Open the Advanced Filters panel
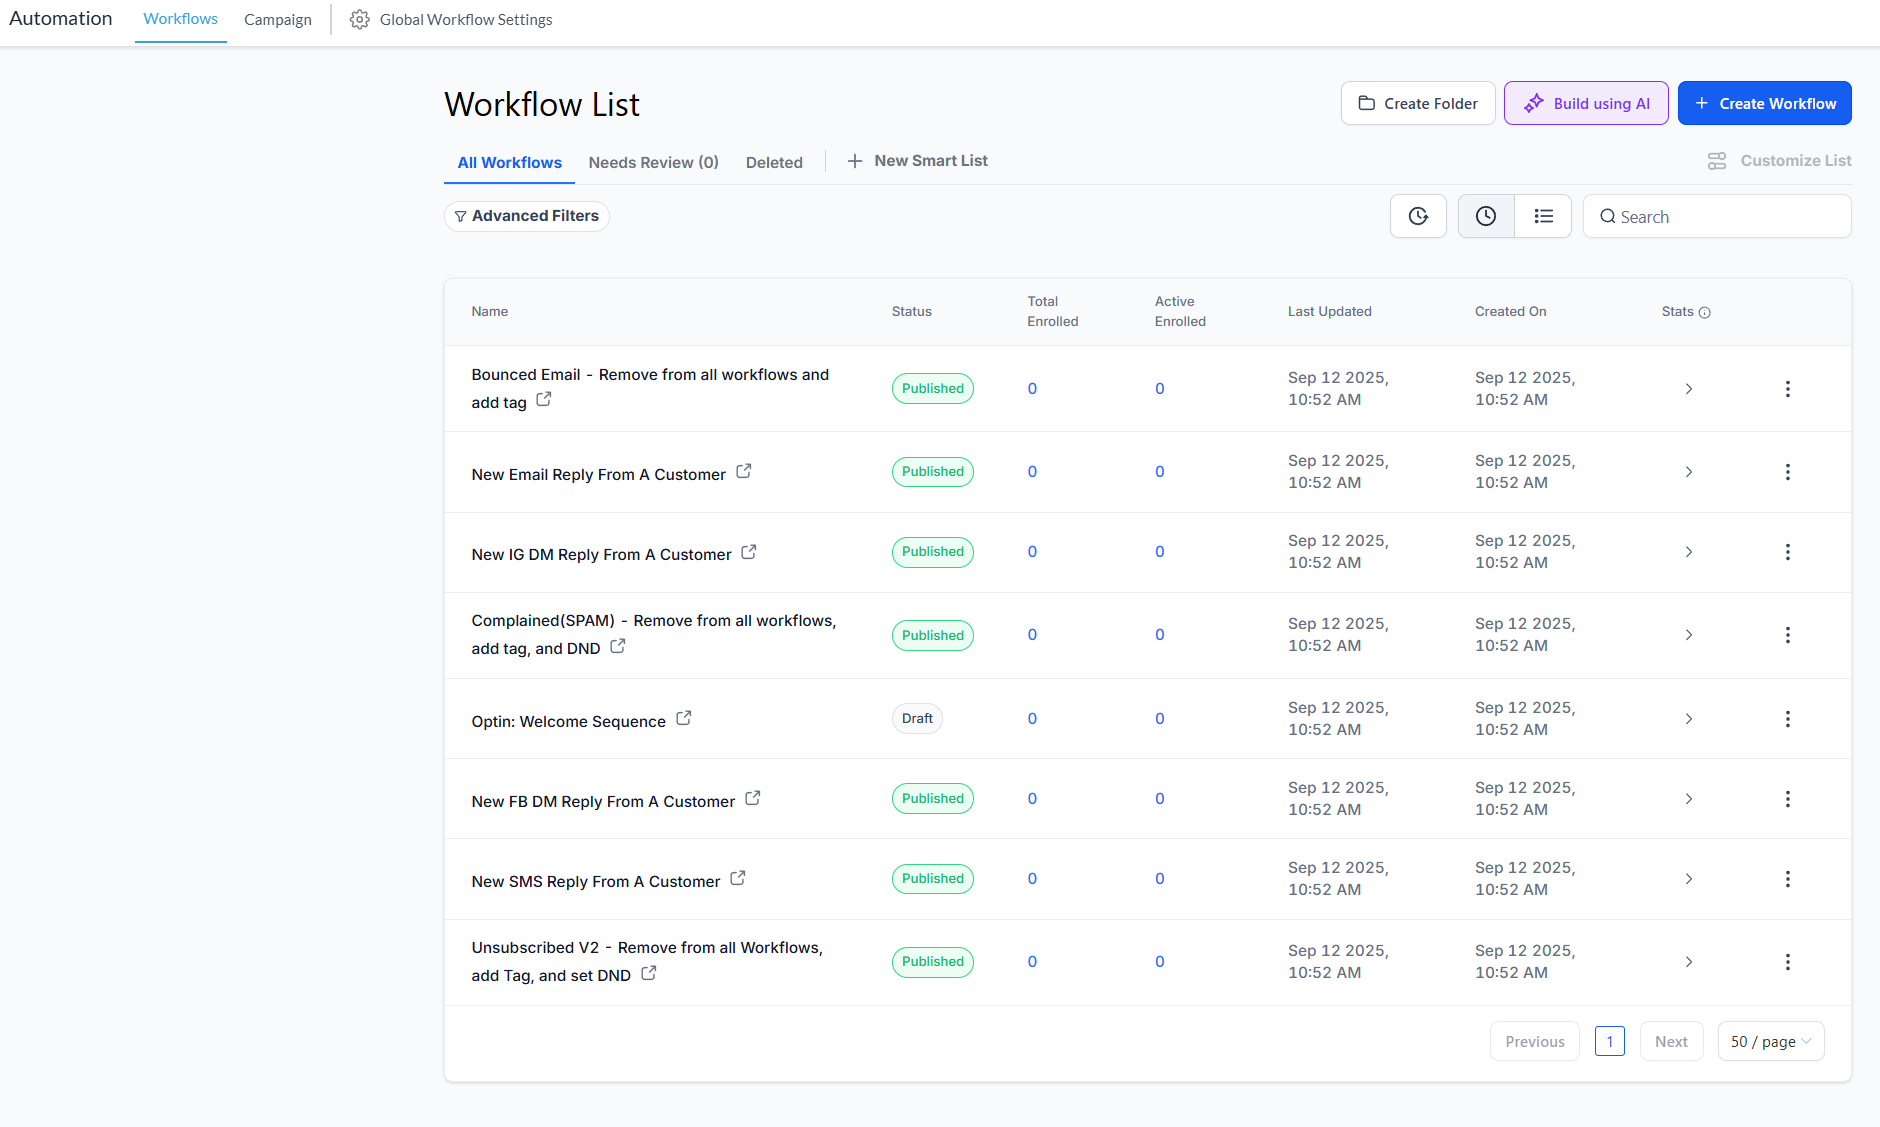This screenshot has height=1127, width=1880. click(527, 216)
